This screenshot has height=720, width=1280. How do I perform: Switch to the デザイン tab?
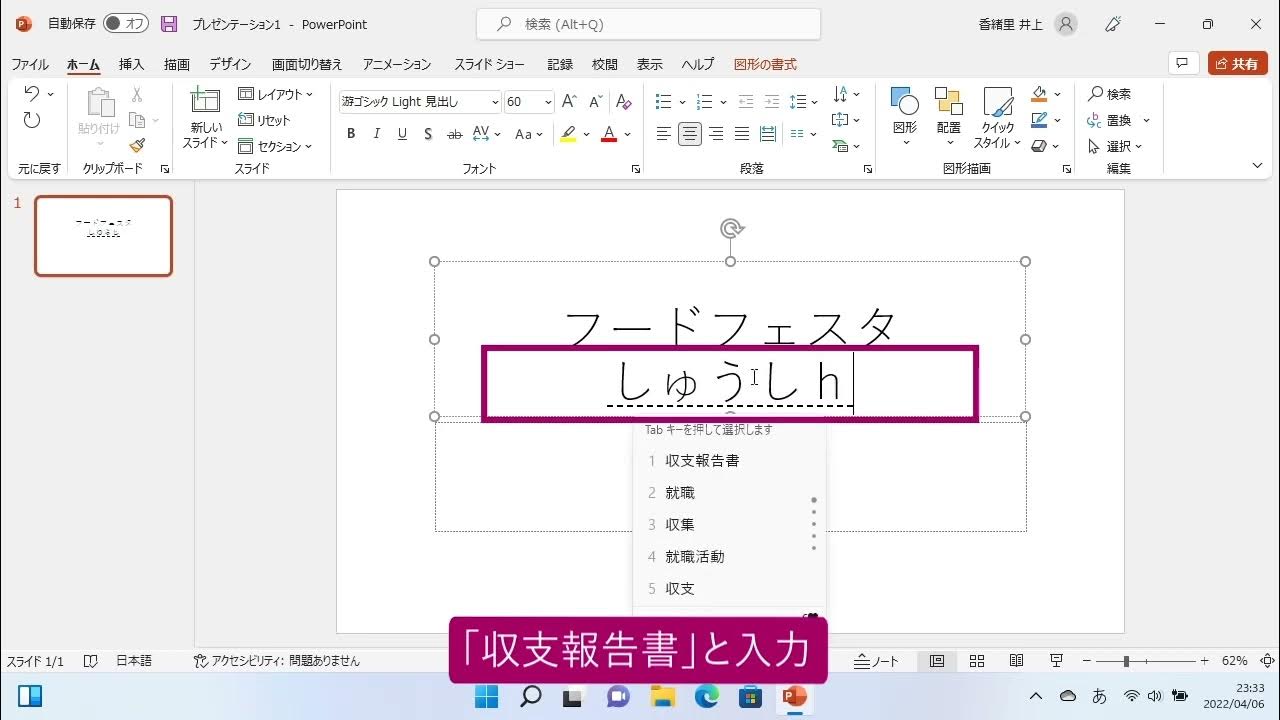(230, 64)
